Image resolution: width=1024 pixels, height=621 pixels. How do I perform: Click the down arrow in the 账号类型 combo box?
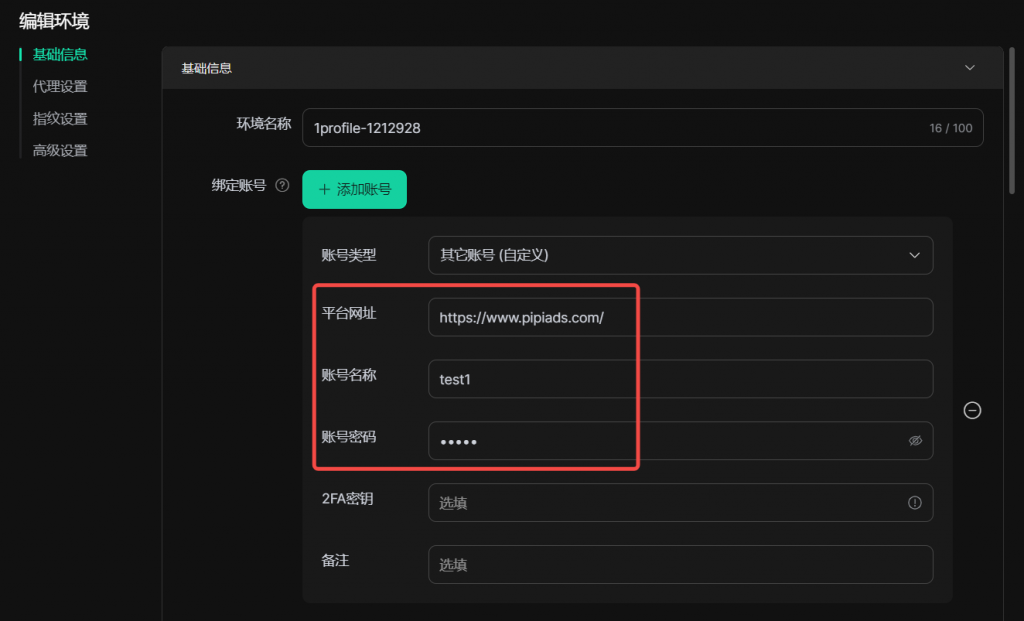[914, 255]
